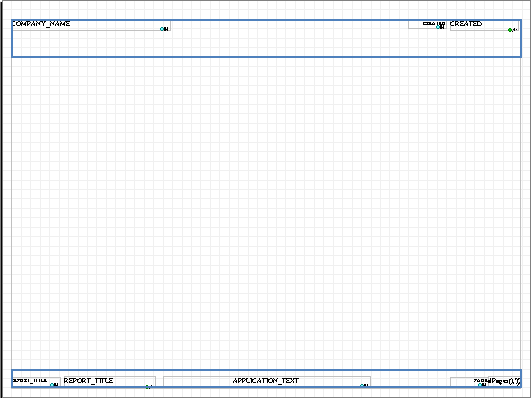Select the REPORT_TITLE field in footer
The height and width of the screenshot is (398, 531).
coord(110,381)
